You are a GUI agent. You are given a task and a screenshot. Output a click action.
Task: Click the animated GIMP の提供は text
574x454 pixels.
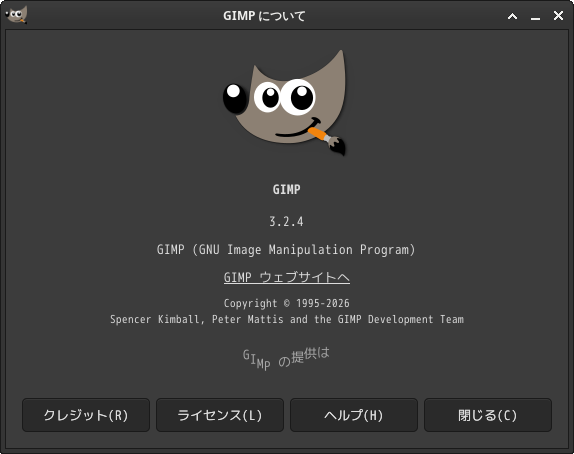(286, 358)
